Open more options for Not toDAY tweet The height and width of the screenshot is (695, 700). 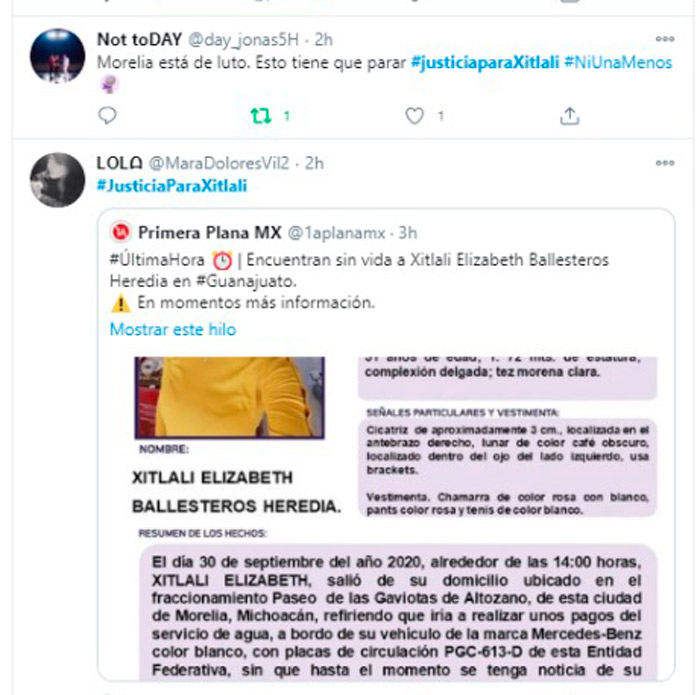point(665,39)
